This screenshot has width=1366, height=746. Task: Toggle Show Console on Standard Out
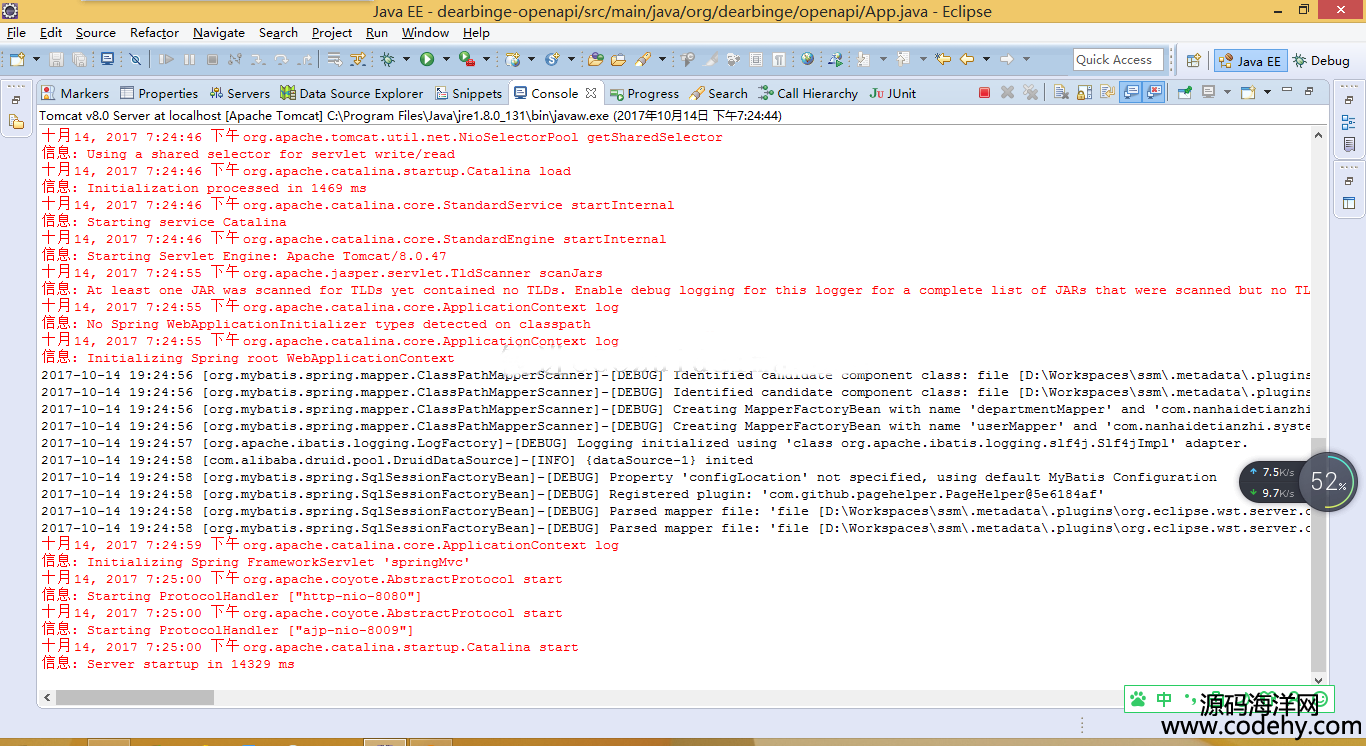click(1129, 93)
